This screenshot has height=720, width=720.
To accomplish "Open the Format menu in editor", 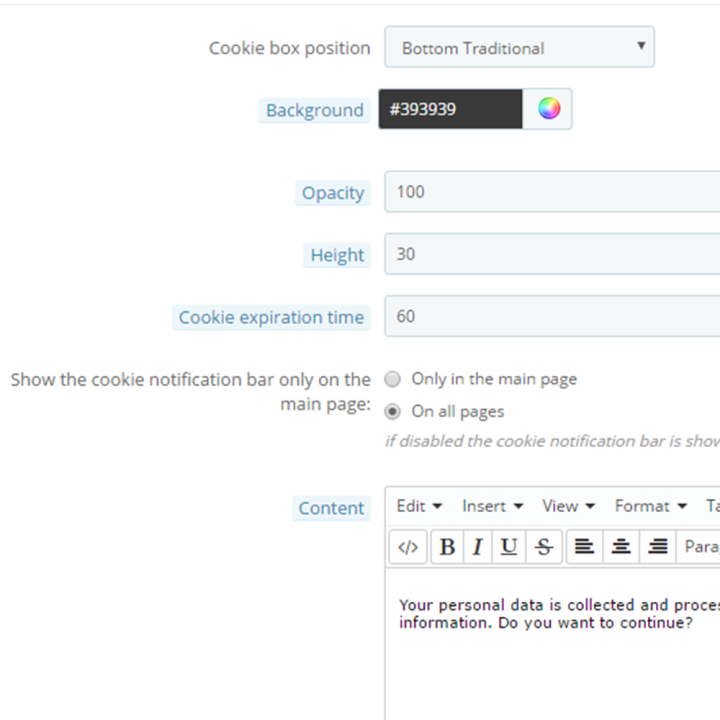I will 651,506.
